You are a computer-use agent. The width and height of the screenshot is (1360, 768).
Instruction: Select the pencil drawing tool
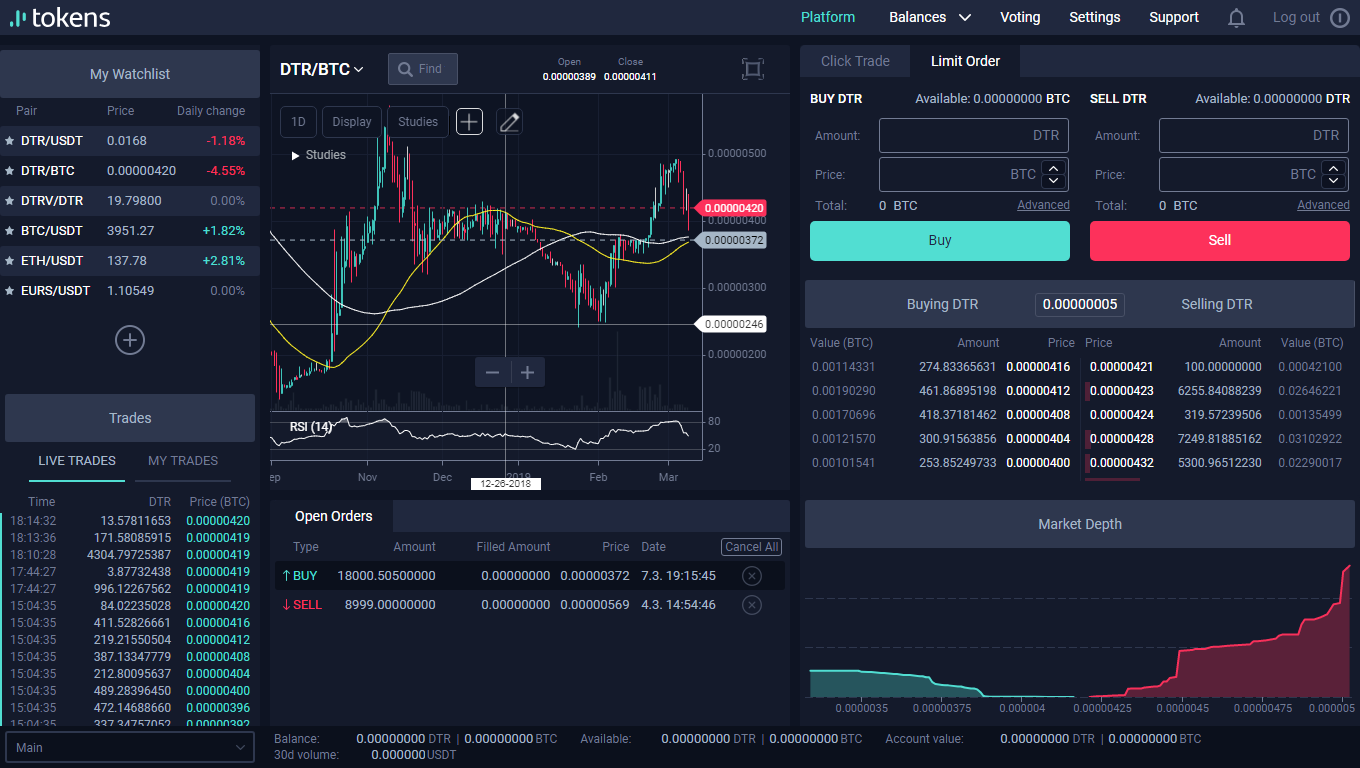pos(509,122)
